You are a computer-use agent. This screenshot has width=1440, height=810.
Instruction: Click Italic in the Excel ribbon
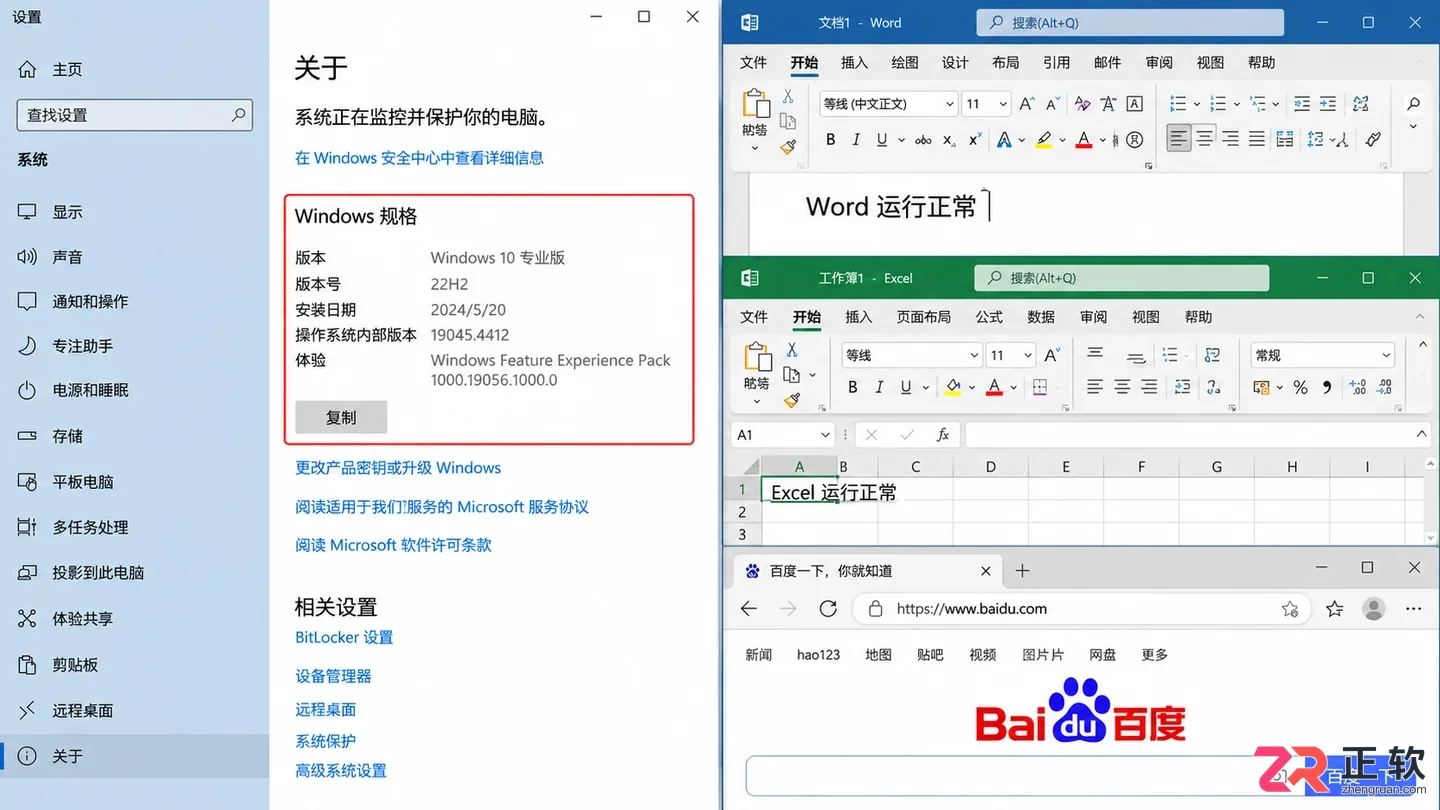[x=879, y=387]
